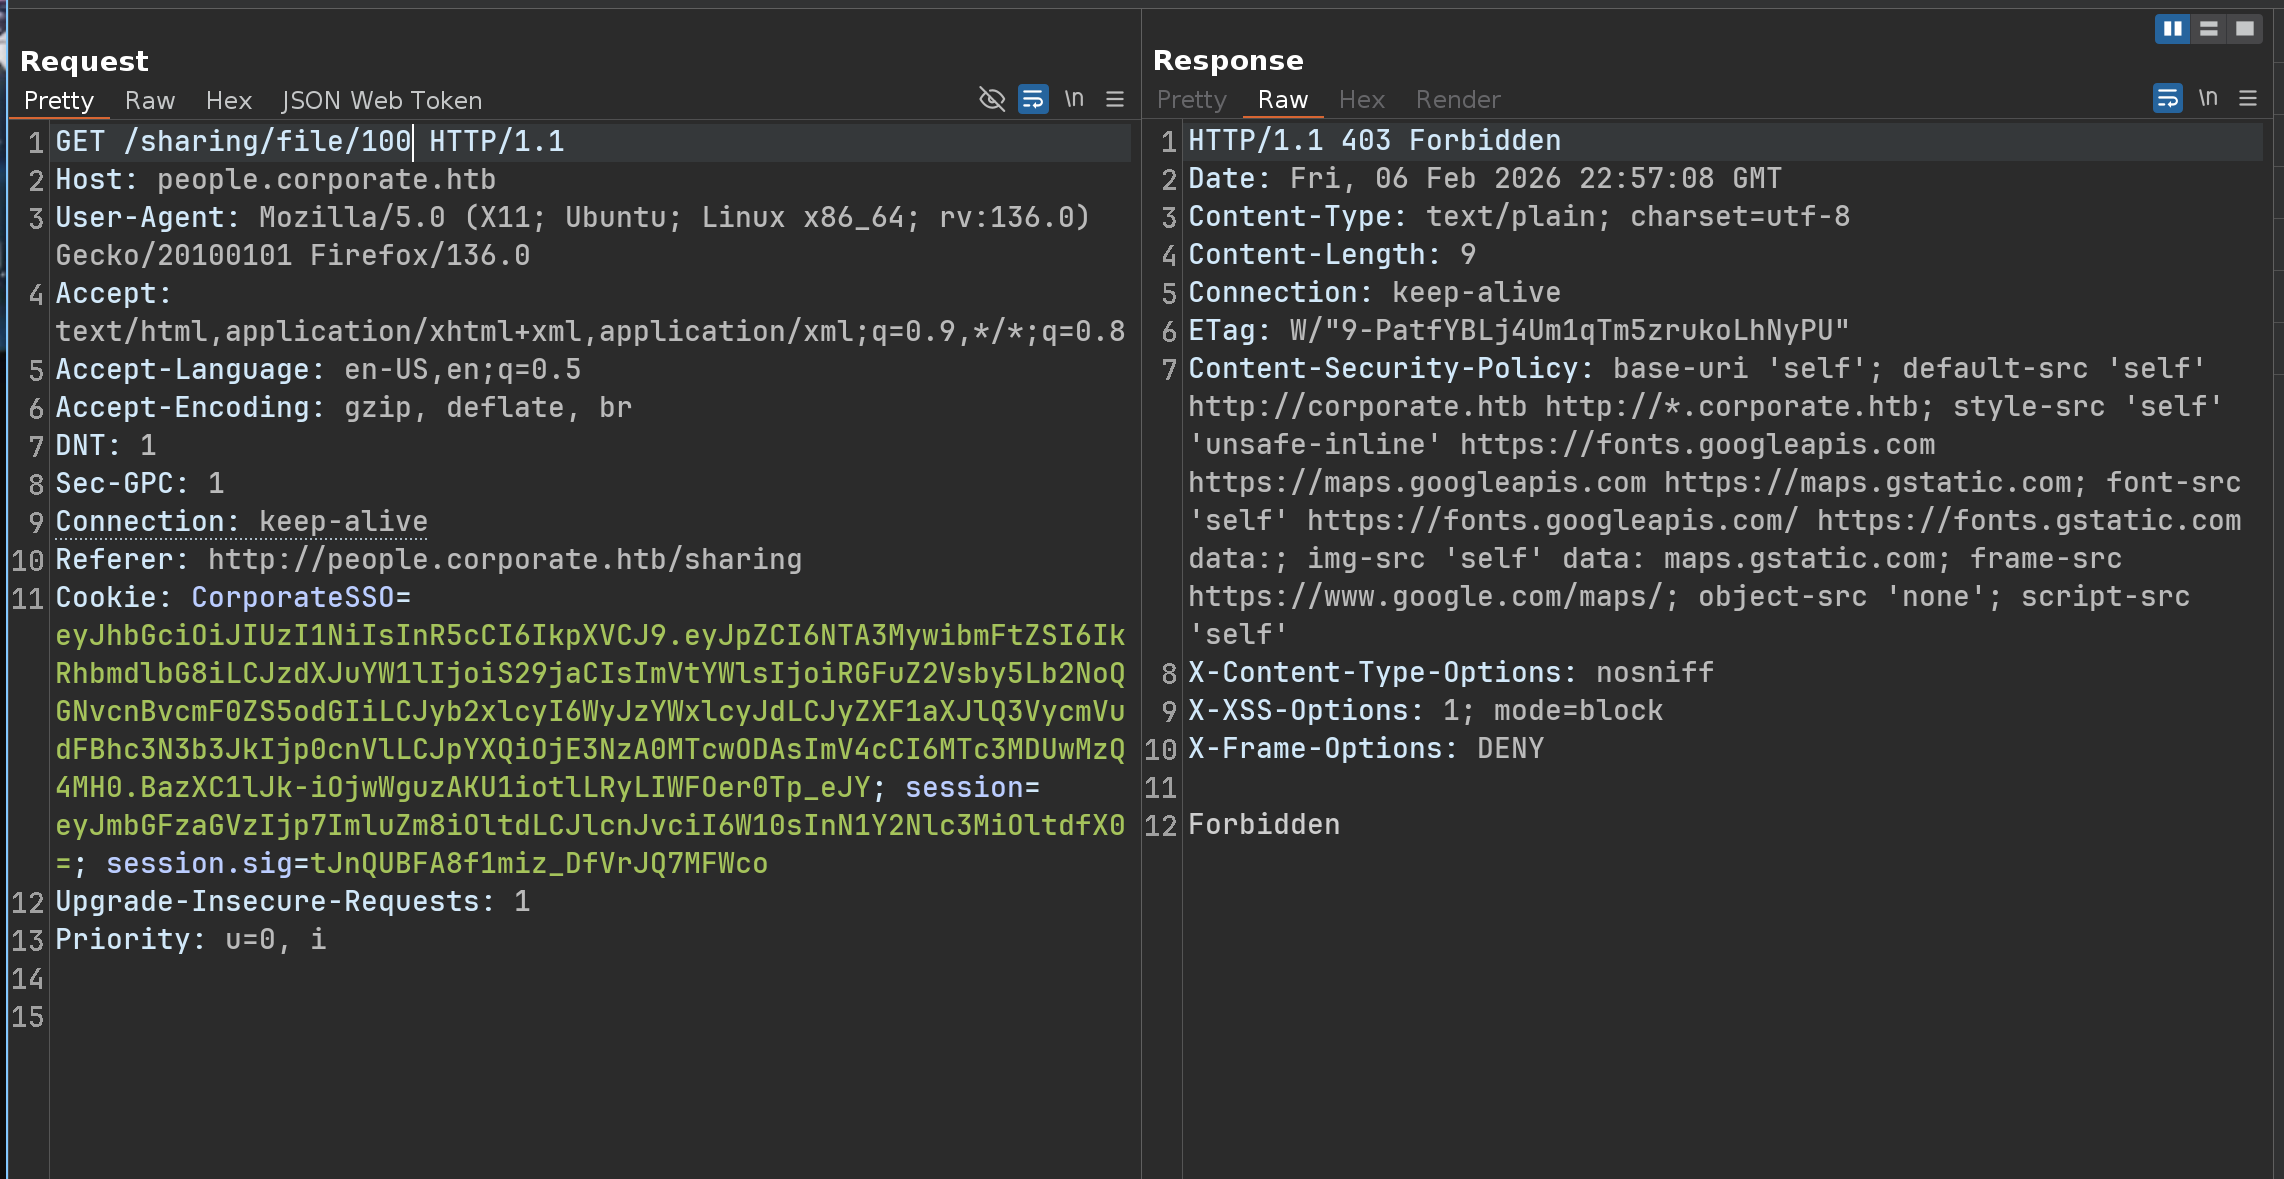Open the Response Render tab

(x=1458, y=99)
